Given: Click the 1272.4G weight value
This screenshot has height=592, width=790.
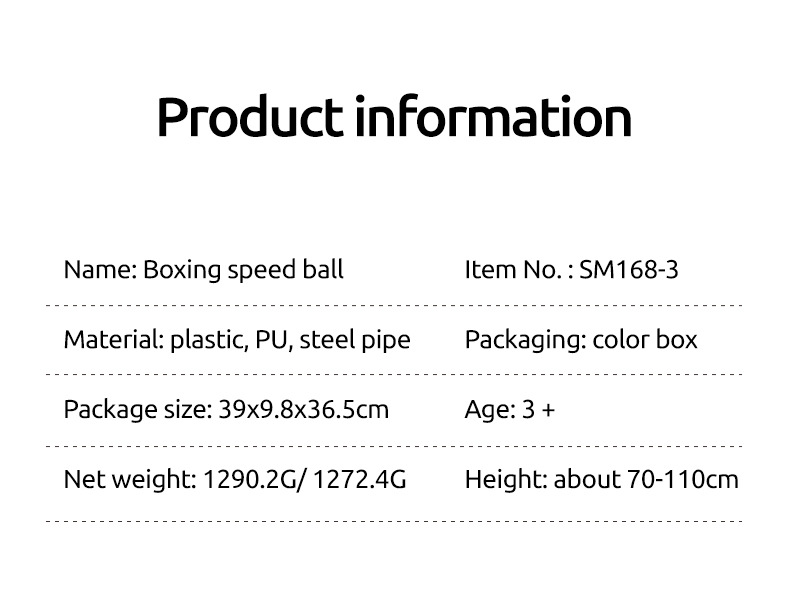Looking at the screenshot, I should (360, 479).
